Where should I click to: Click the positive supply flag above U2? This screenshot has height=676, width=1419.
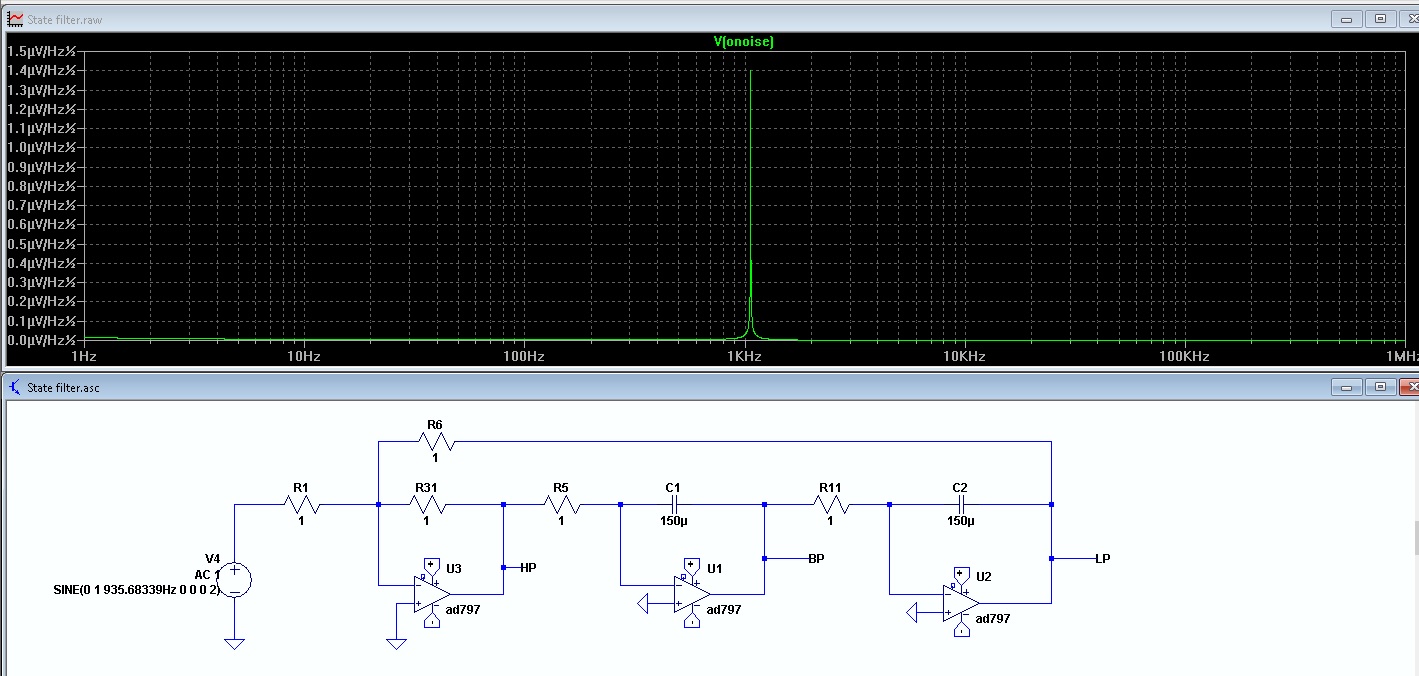(961, 576)
